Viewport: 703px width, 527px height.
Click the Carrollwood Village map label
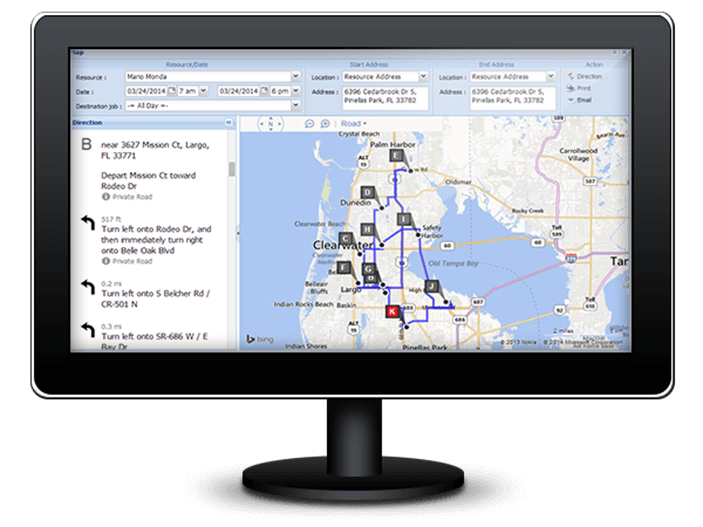578,154
